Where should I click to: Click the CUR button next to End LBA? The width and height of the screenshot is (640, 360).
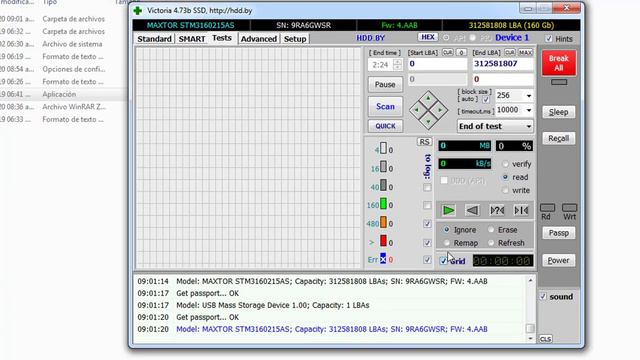(x=509, y=53)
